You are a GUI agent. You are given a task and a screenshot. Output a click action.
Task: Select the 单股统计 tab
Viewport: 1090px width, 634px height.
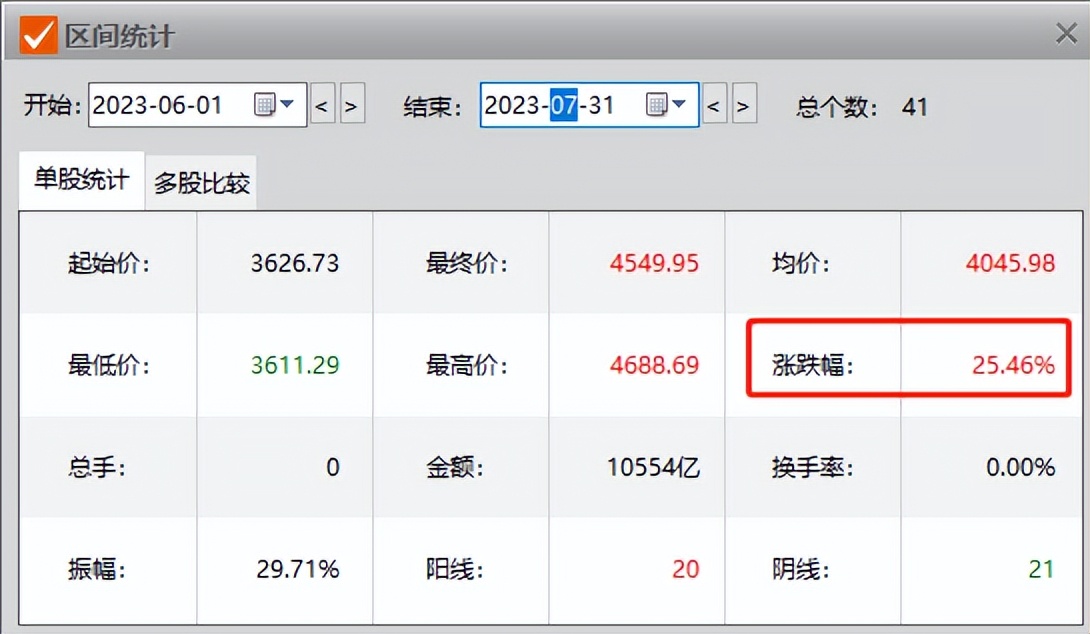tap(80, 180)
